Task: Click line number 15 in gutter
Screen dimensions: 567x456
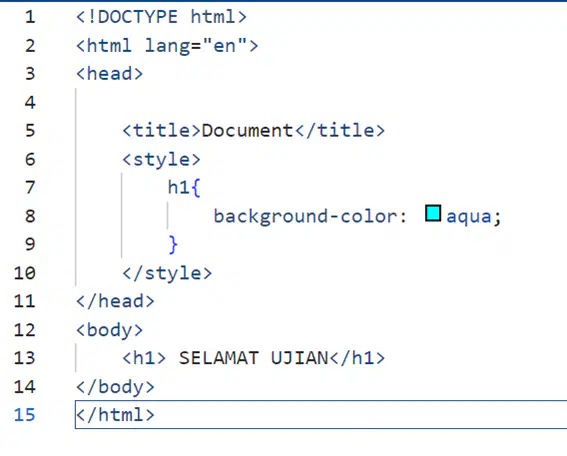Action: (25, 415)
